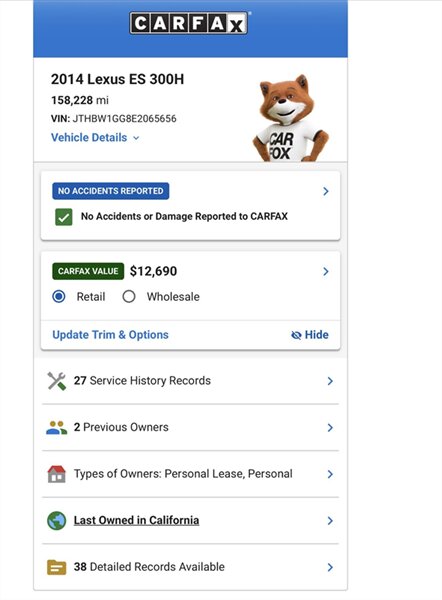Click the globe Last Owned icon
442x600 pixels.
57,521
